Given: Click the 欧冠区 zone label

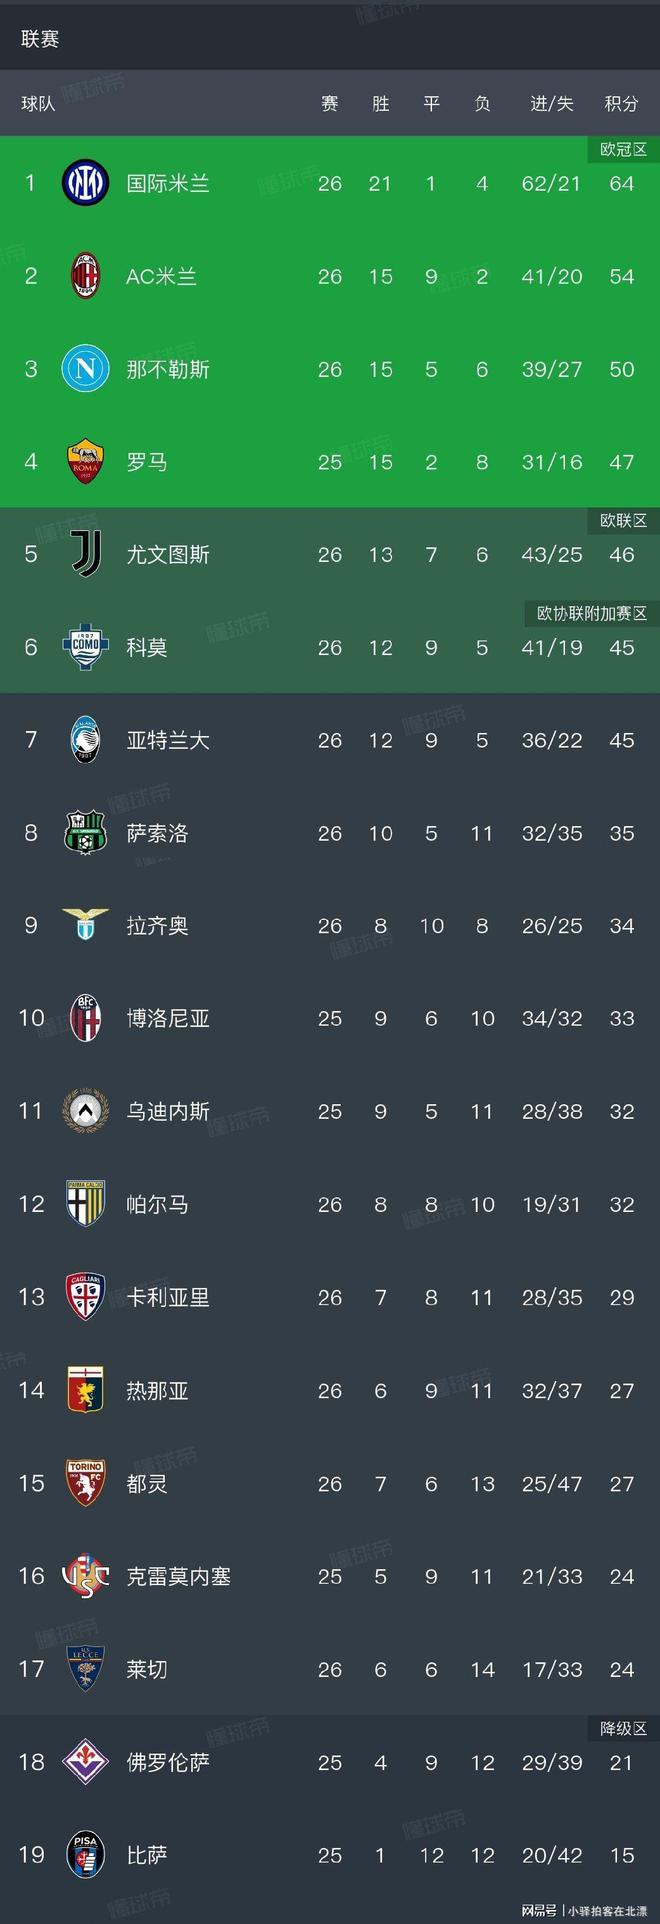Looking at the screenshot, I should point(623,150).
